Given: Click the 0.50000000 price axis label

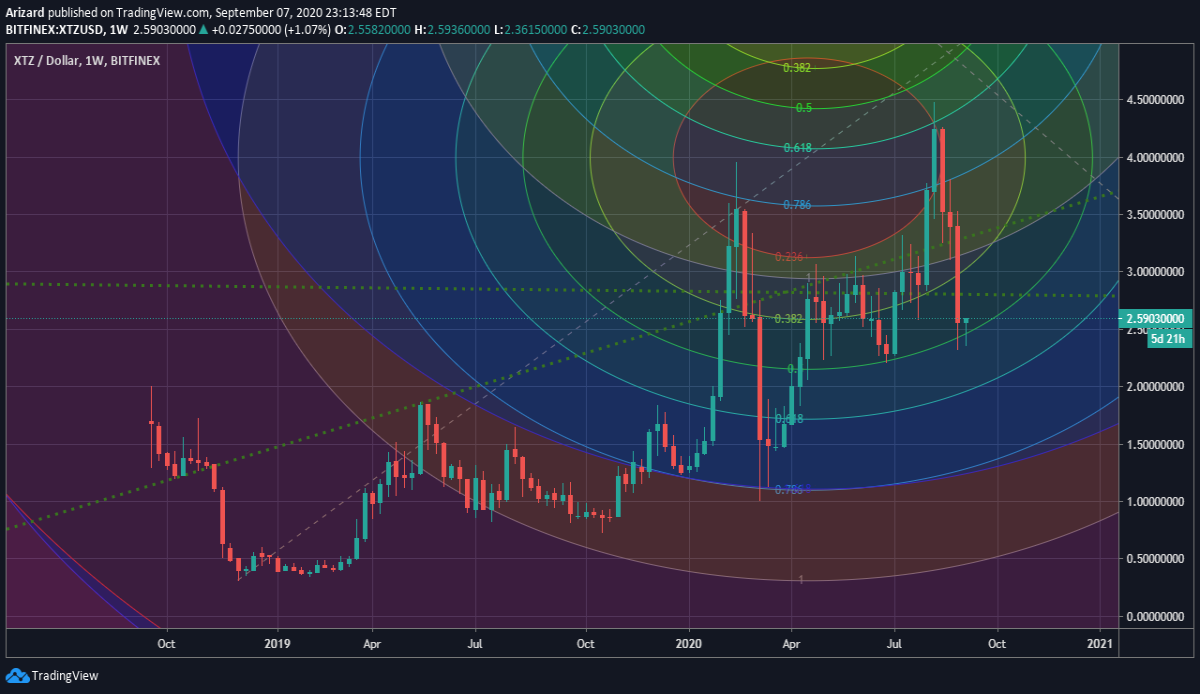Looking at the screenshot, I should tap(1158, 559).
